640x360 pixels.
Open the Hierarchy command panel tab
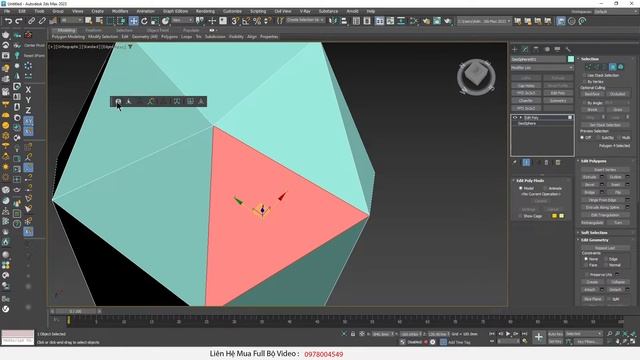(x=536, y=49)
